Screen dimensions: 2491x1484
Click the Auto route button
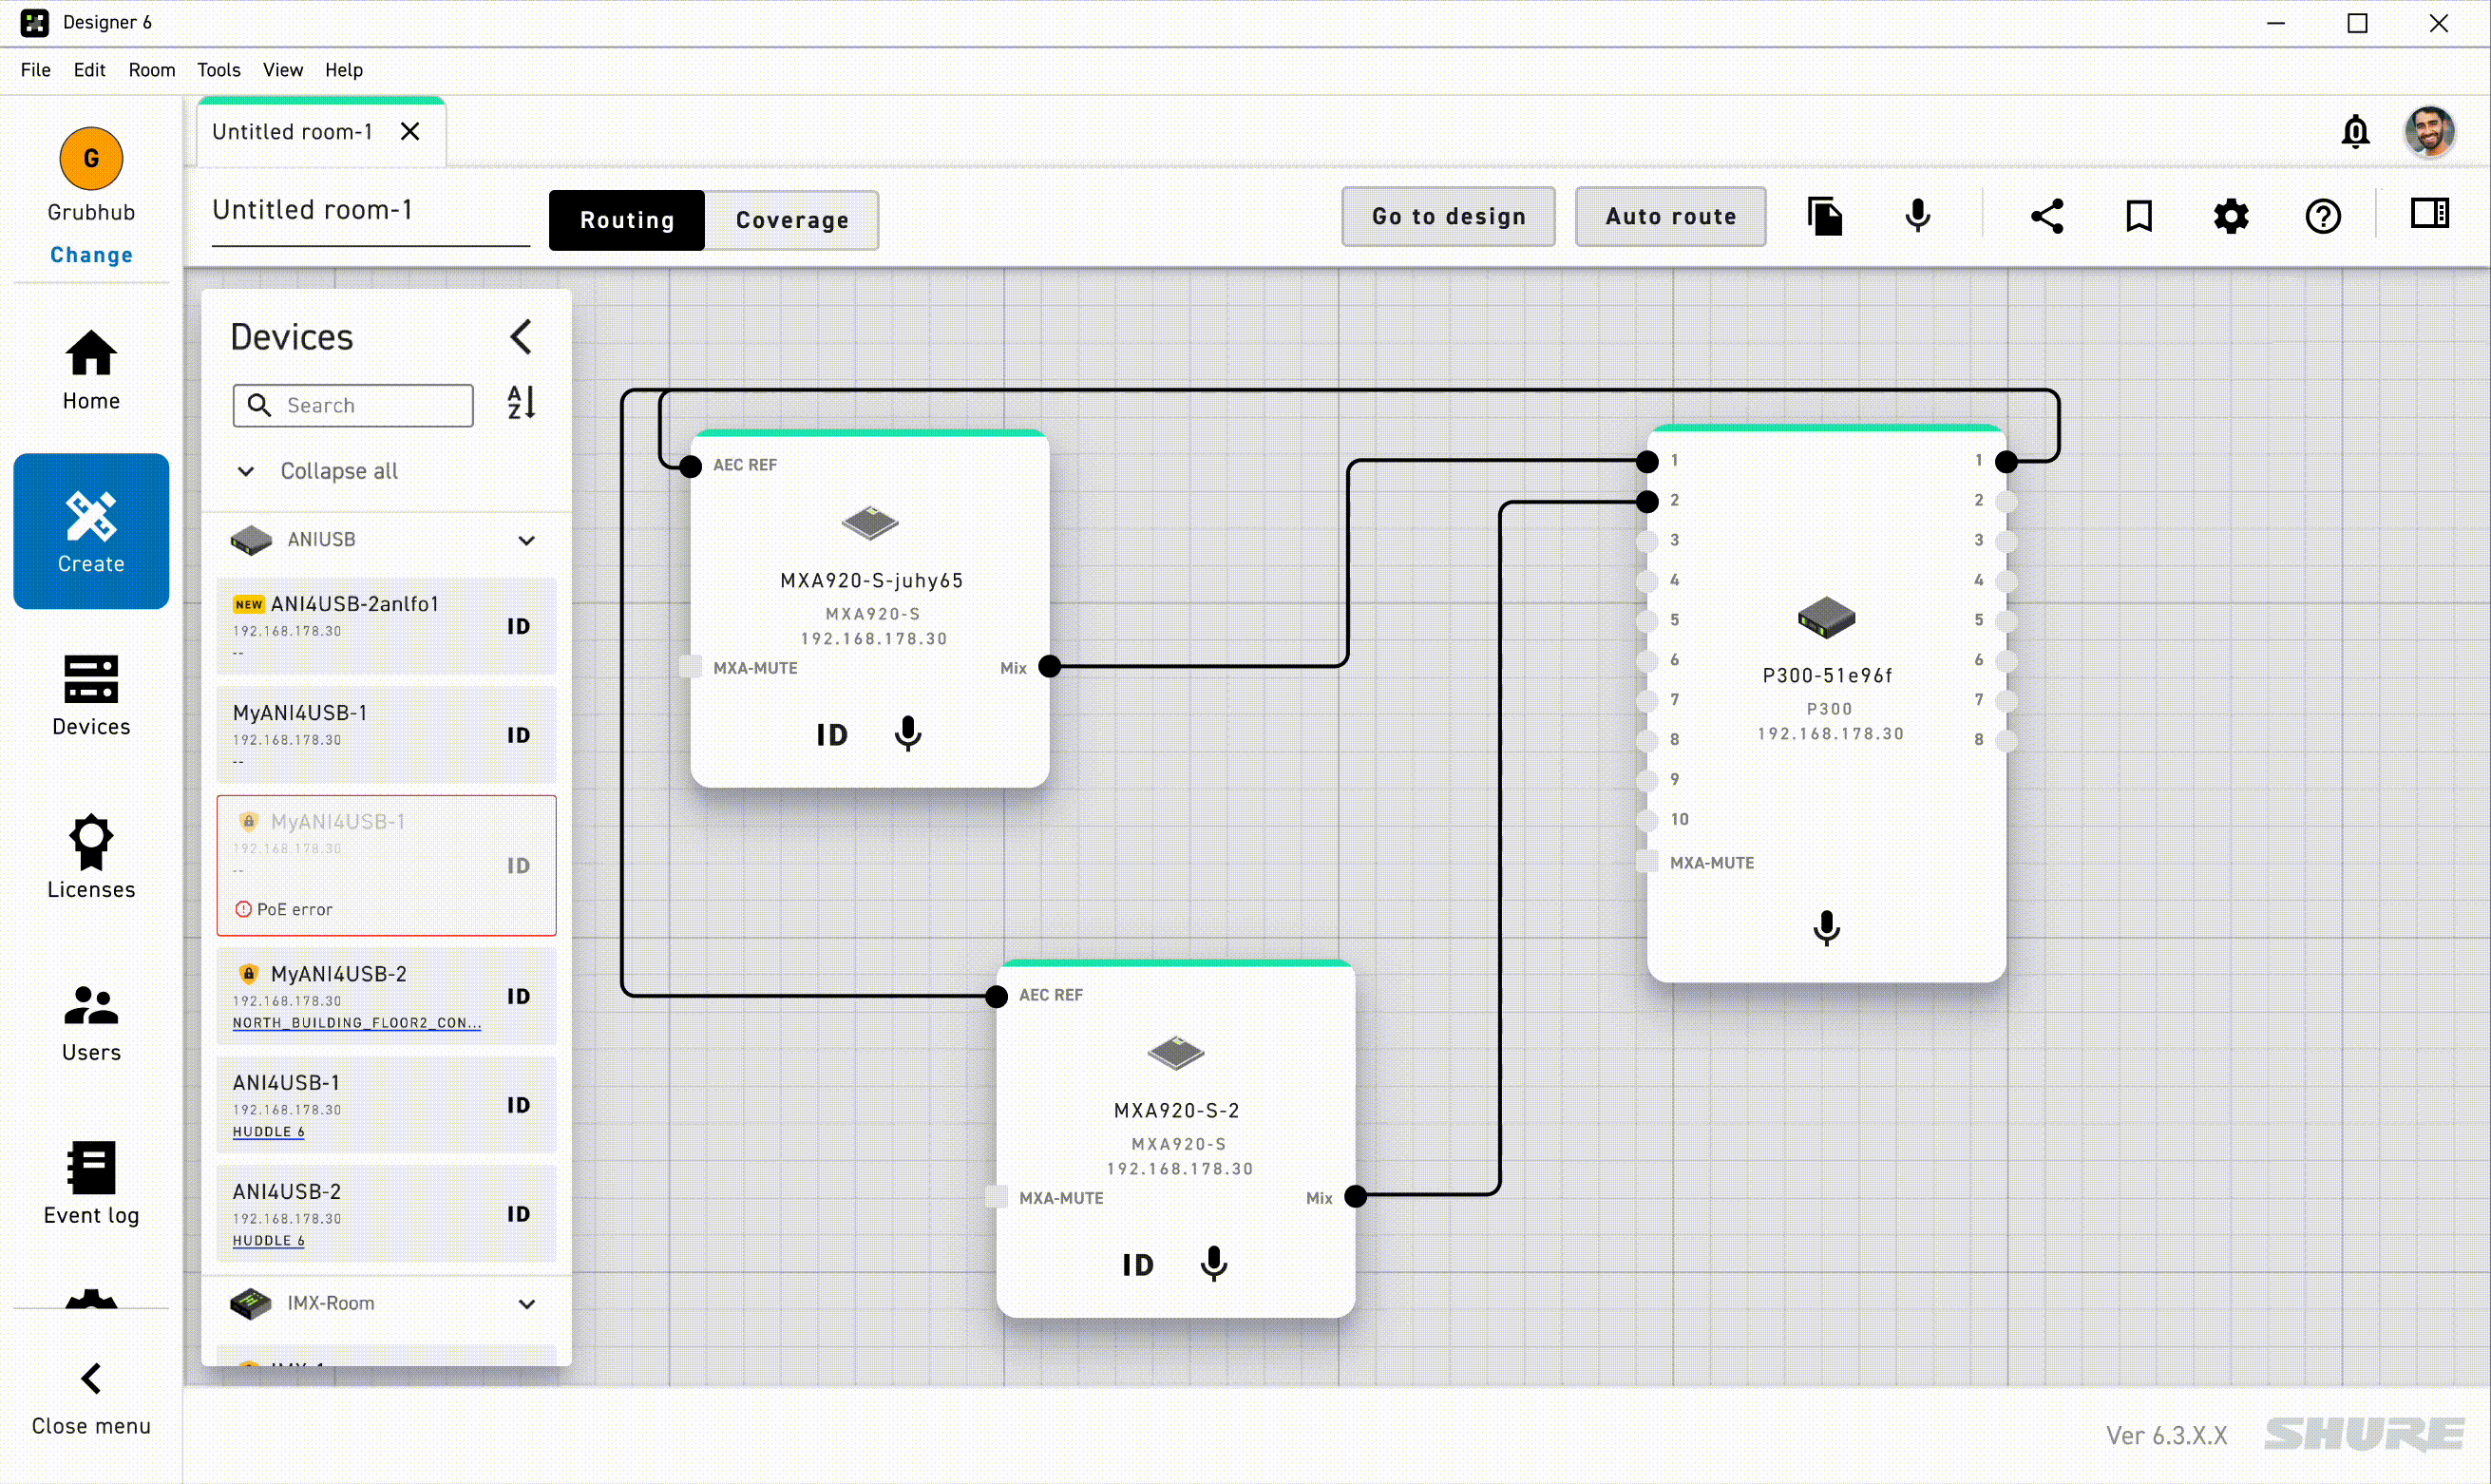(x=1670, y=216)
